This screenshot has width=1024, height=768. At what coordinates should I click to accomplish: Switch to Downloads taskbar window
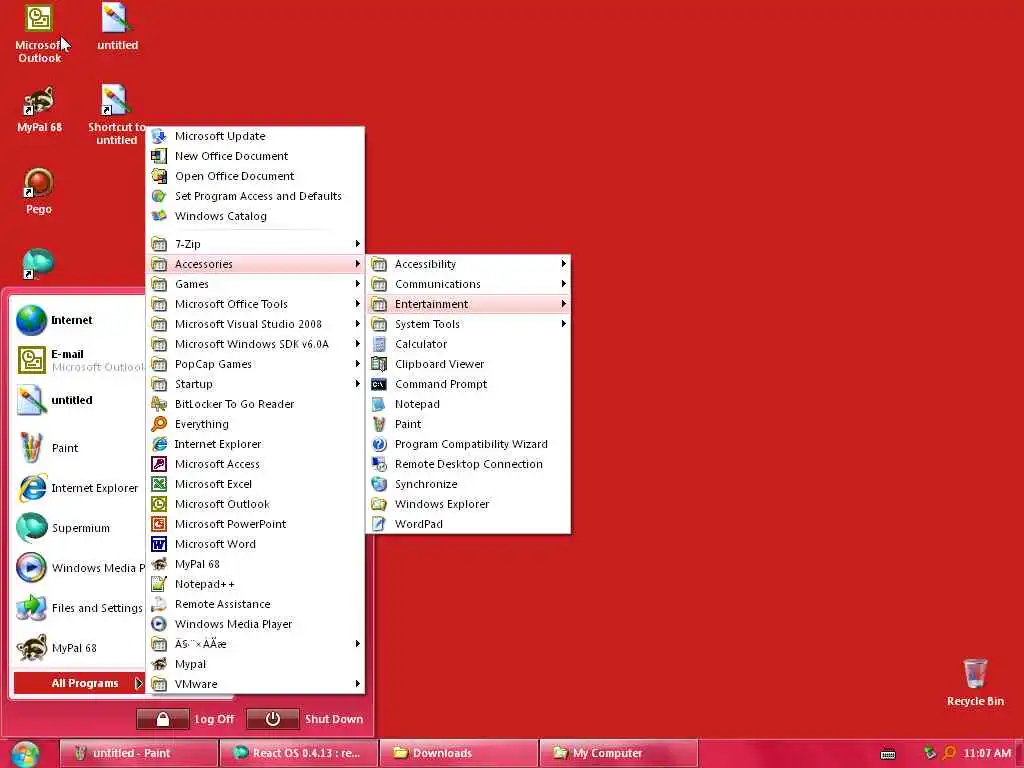[459, 753]
